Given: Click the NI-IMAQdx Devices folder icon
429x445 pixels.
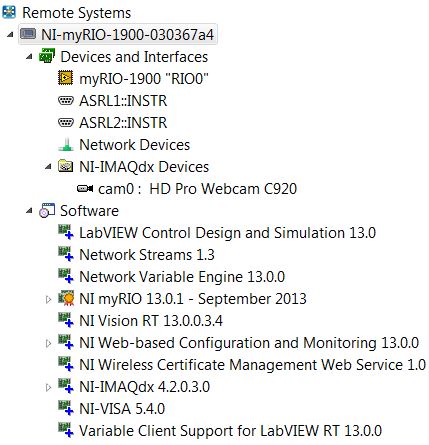Looking at the screenshot, I should pyautogui.click(x=66, y=166).
